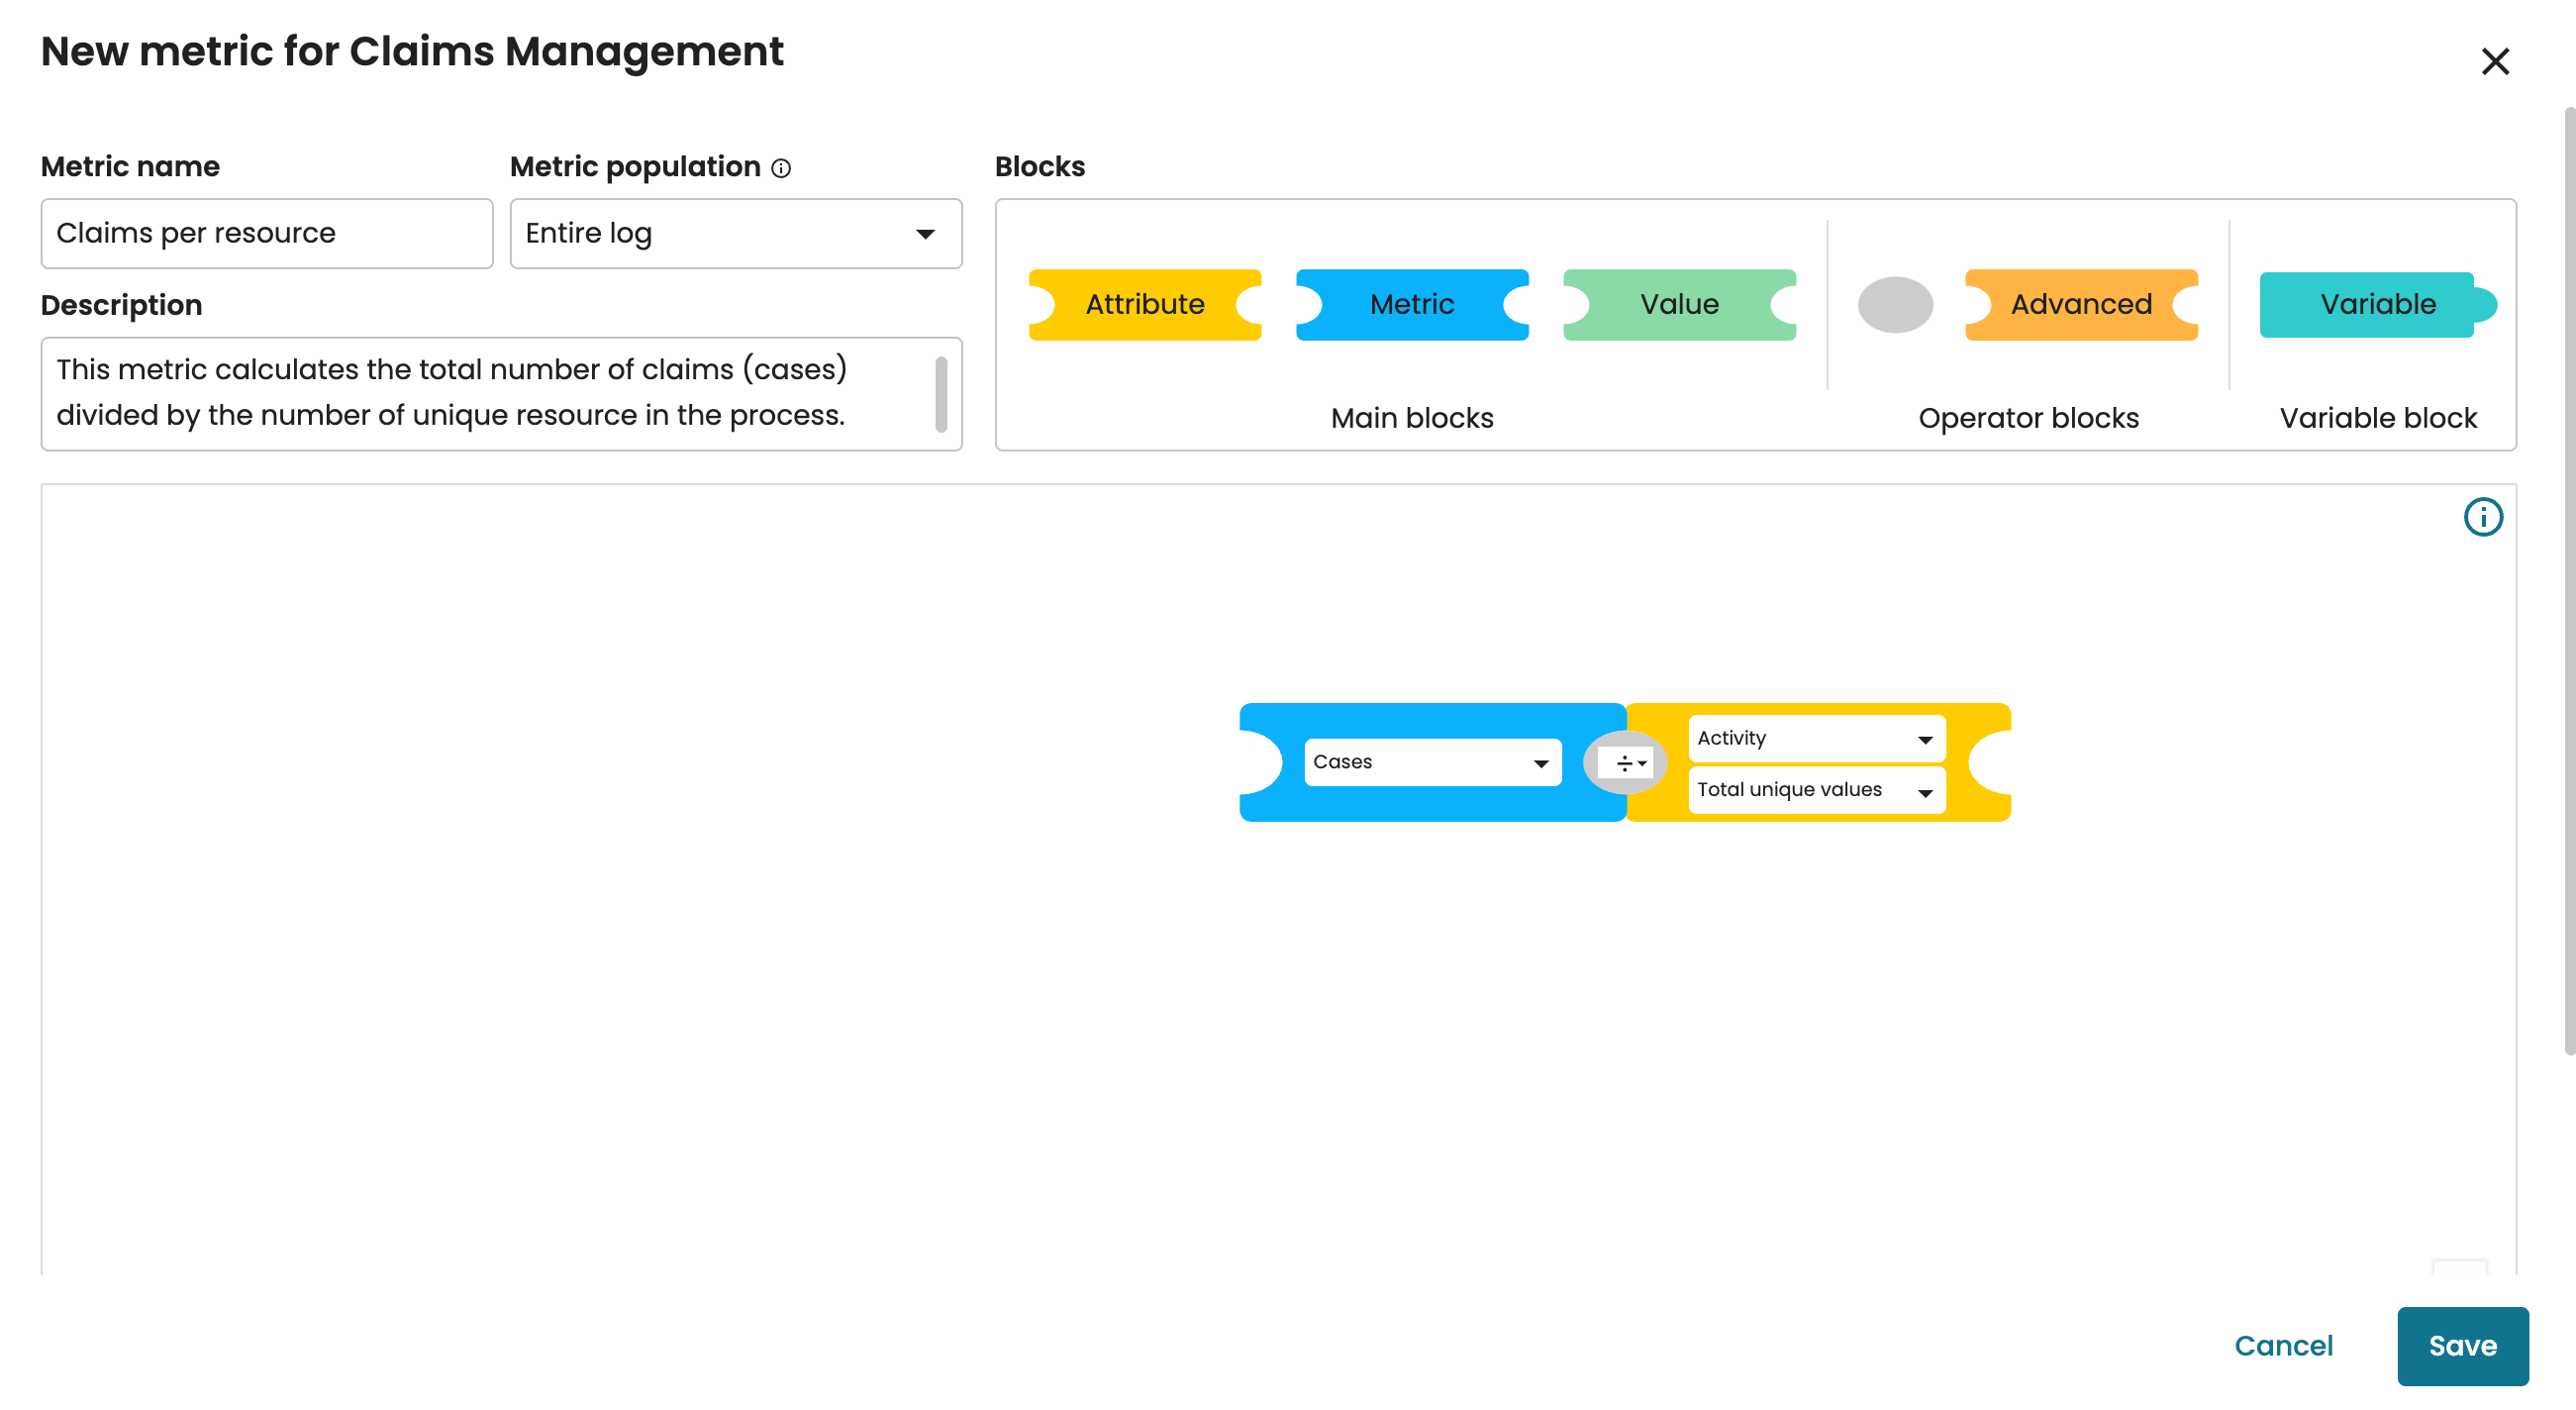
Task: Click the Attribute block in palette
Action: (1144, 304)
